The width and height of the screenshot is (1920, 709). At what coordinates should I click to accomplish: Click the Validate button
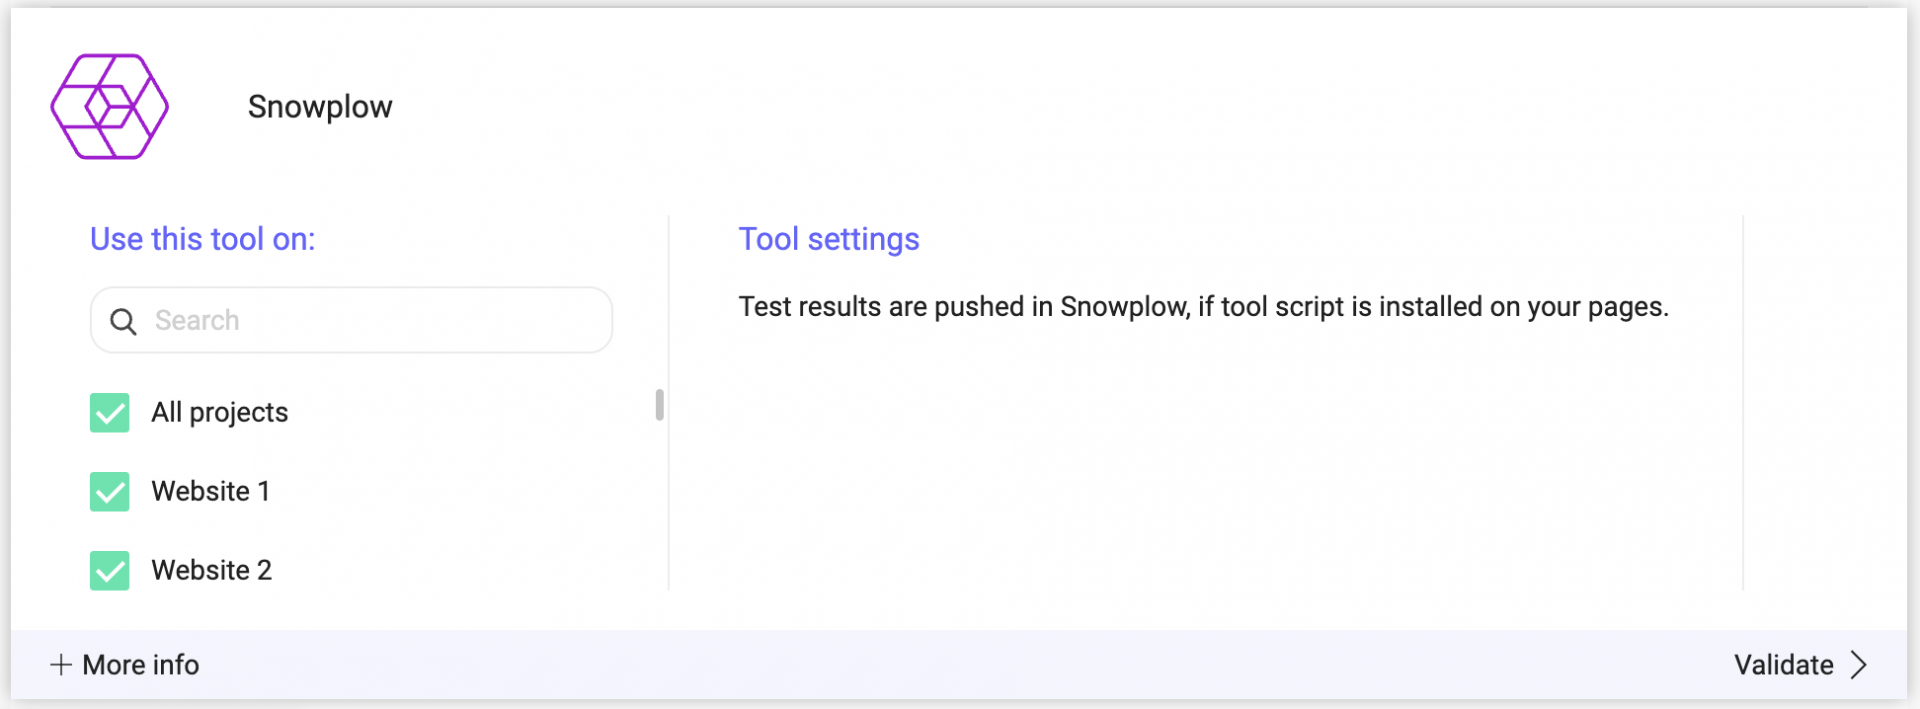(1801, 665)
